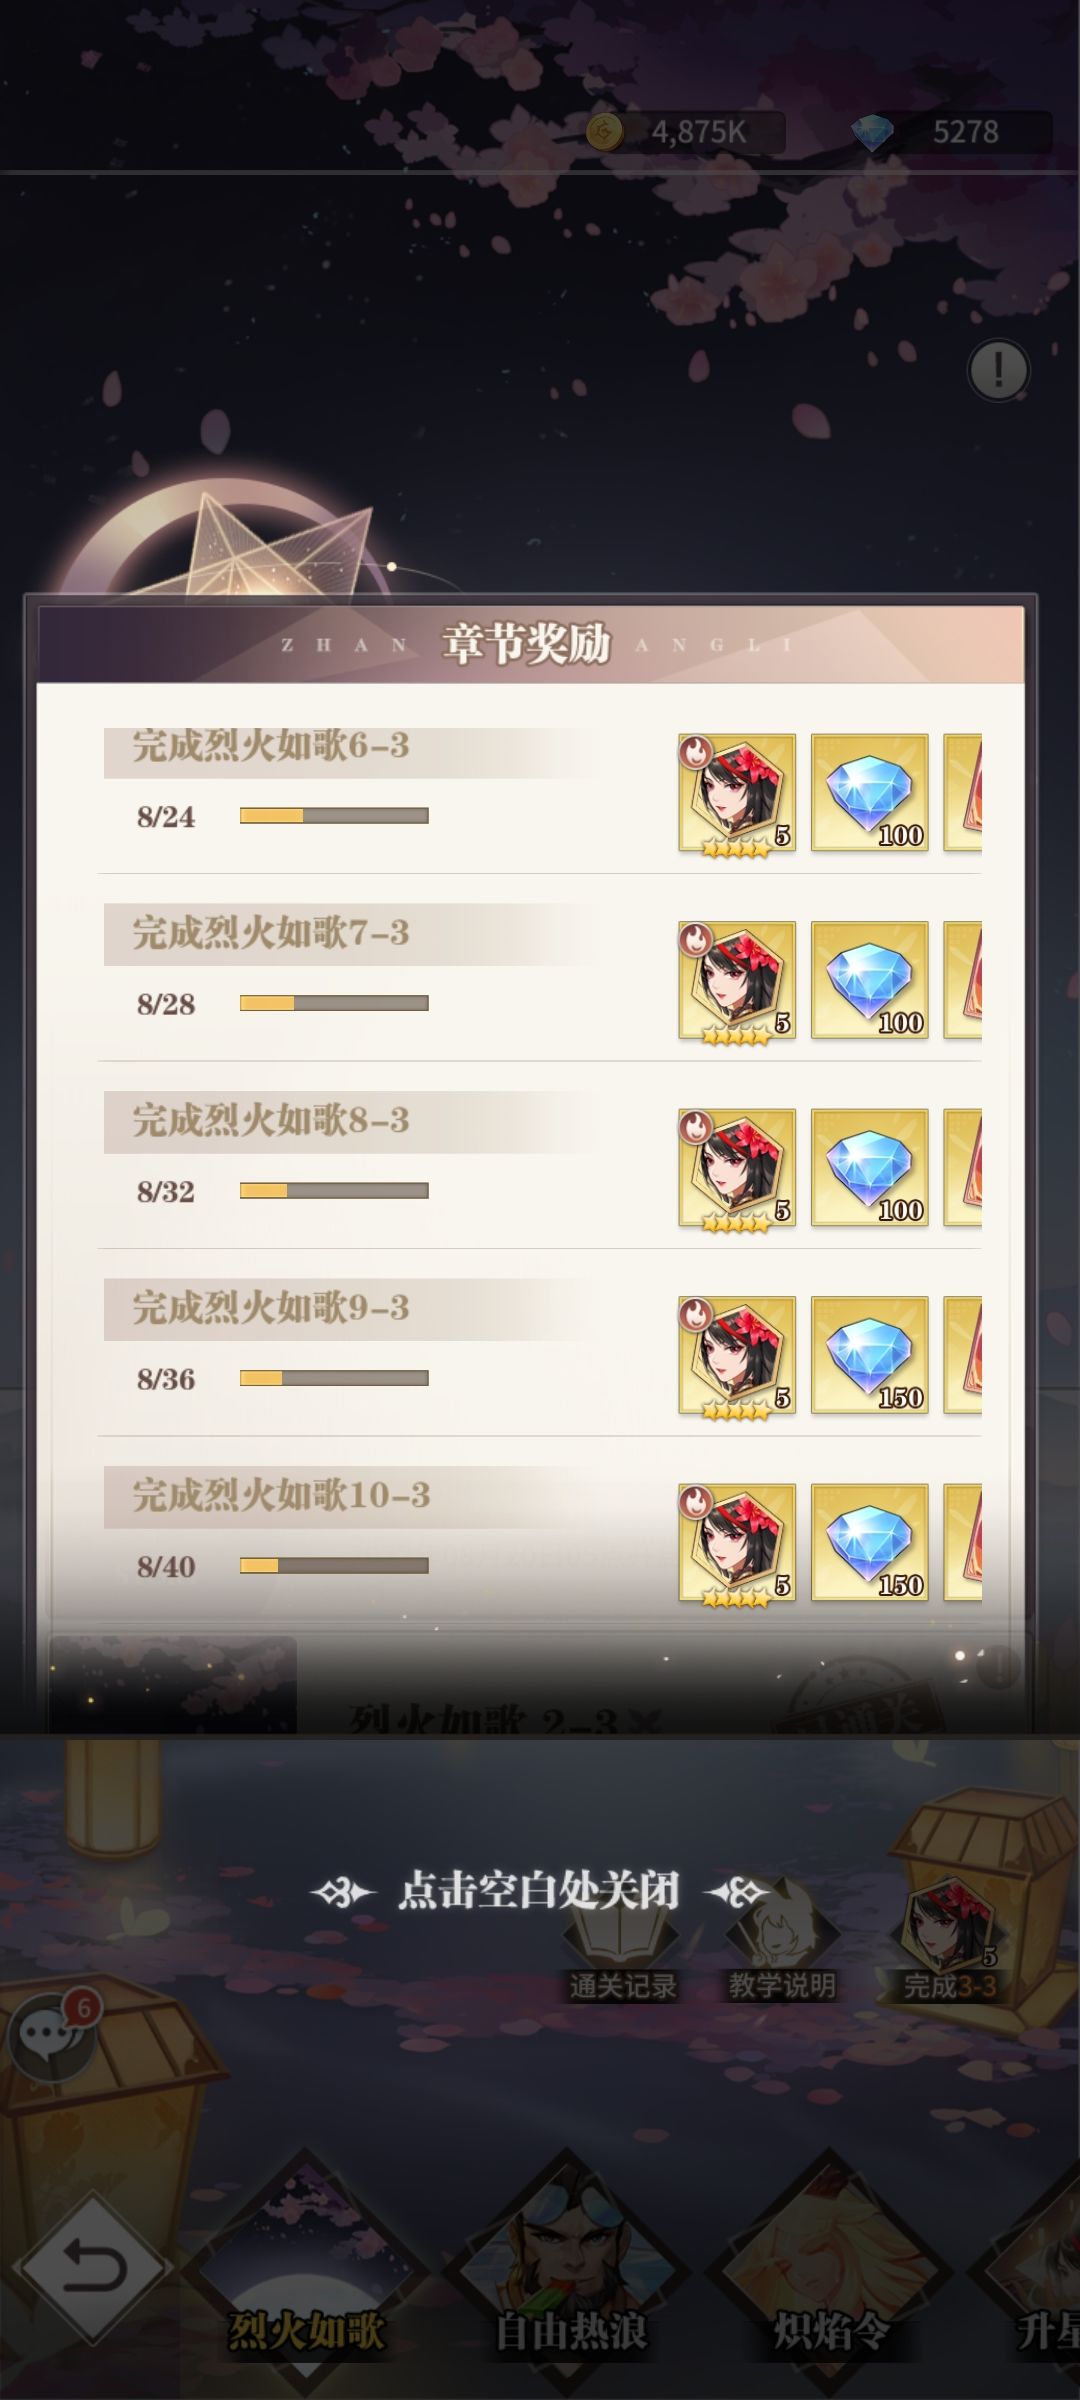The image size is (1080, 2400).
Task: Switch to the 烈火如歌 tab
Action: pyautogui.click(x=306, y=2330)
